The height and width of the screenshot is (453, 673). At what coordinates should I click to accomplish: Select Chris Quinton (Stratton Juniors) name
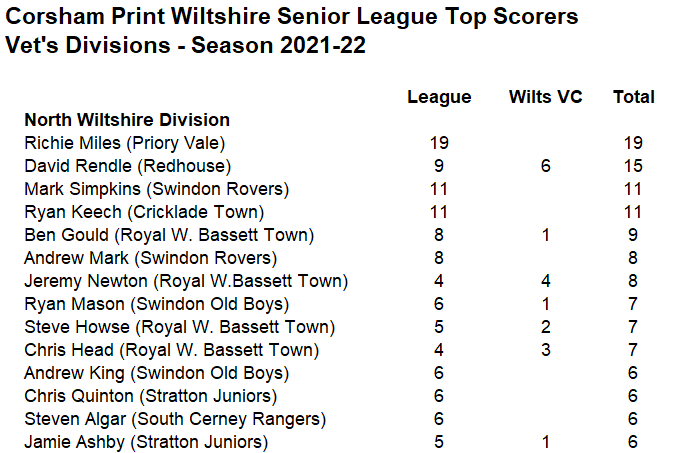coord(151,396)
